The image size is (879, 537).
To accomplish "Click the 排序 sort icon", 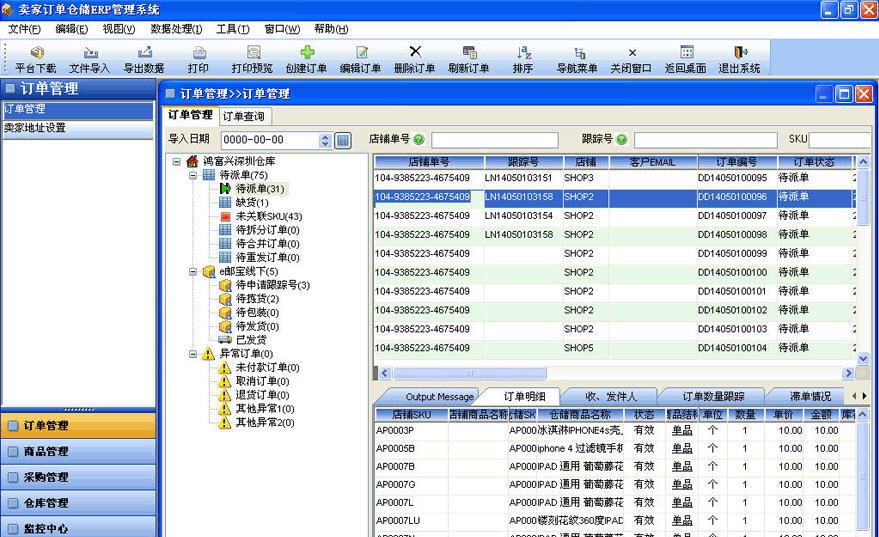I will 524,53.
